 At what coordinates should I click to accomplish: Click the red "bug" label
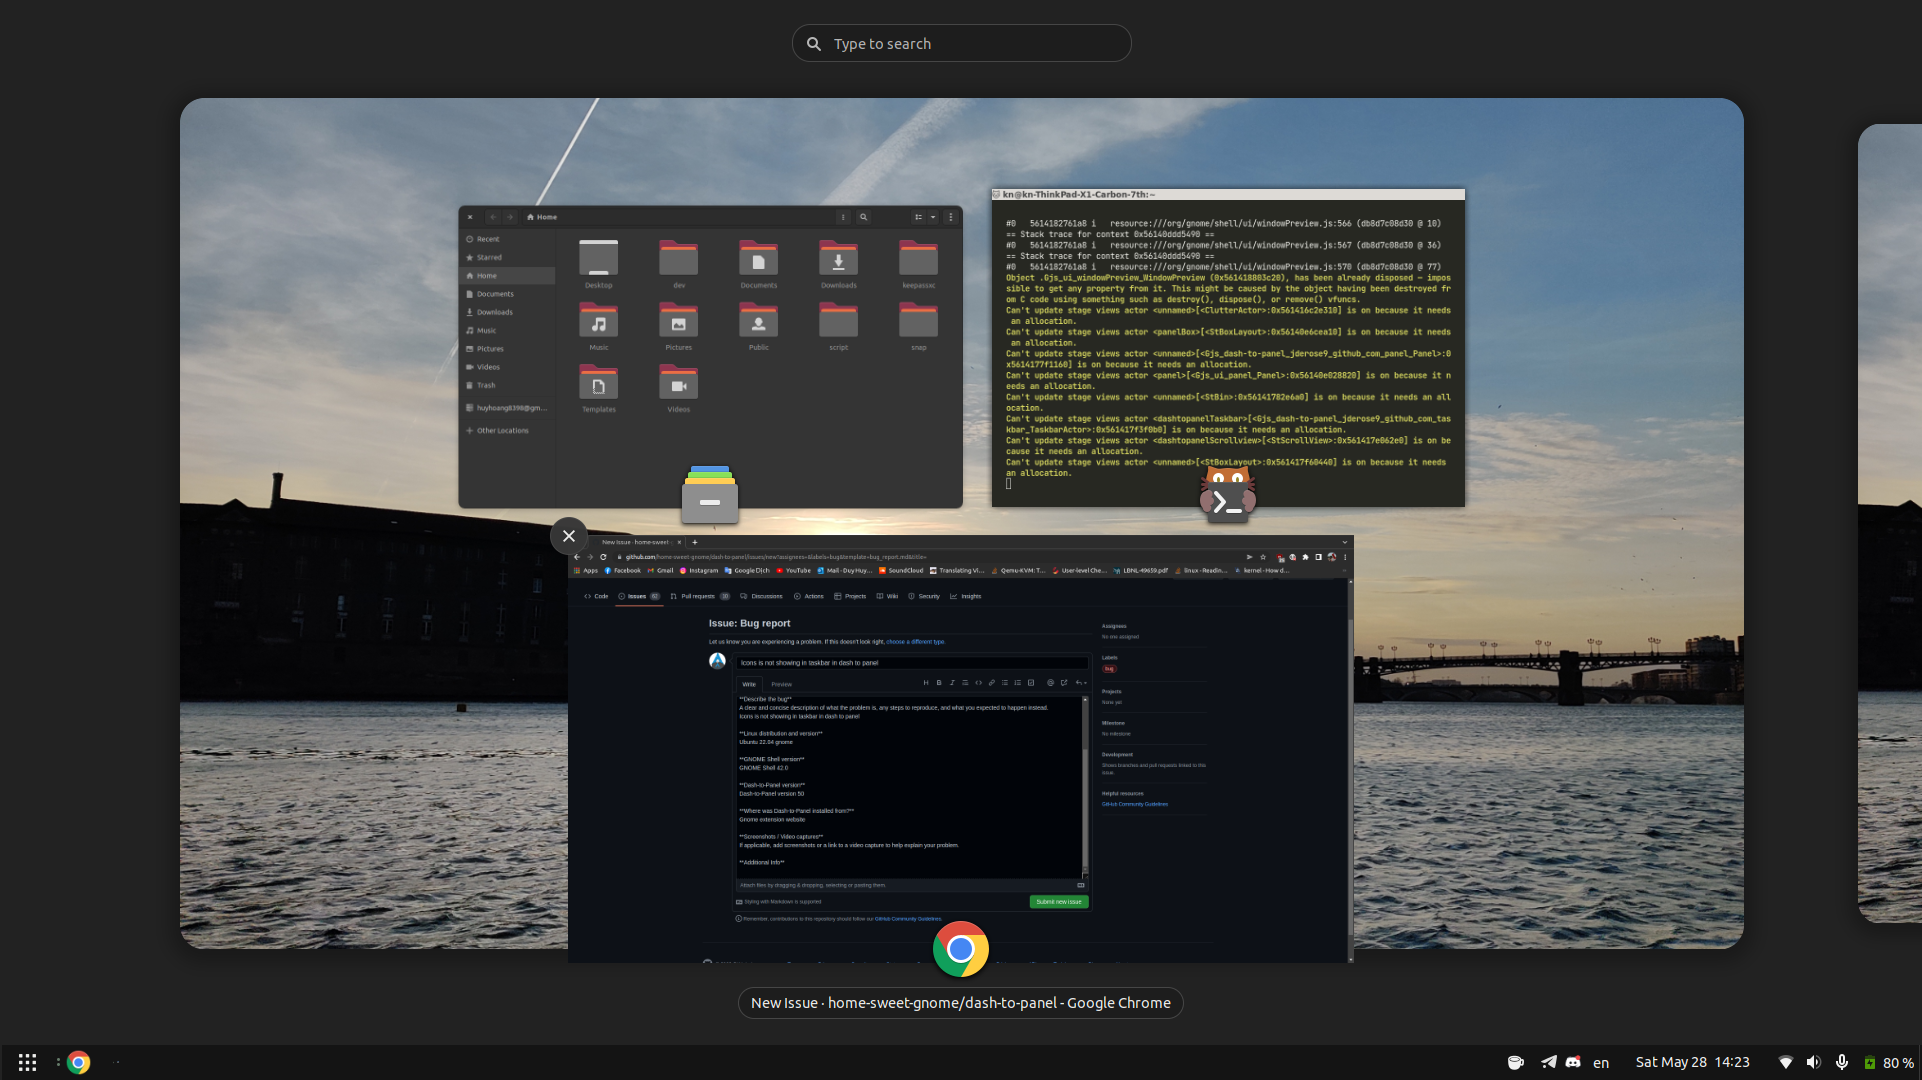pyautogui.click(x=1109, y=668)
